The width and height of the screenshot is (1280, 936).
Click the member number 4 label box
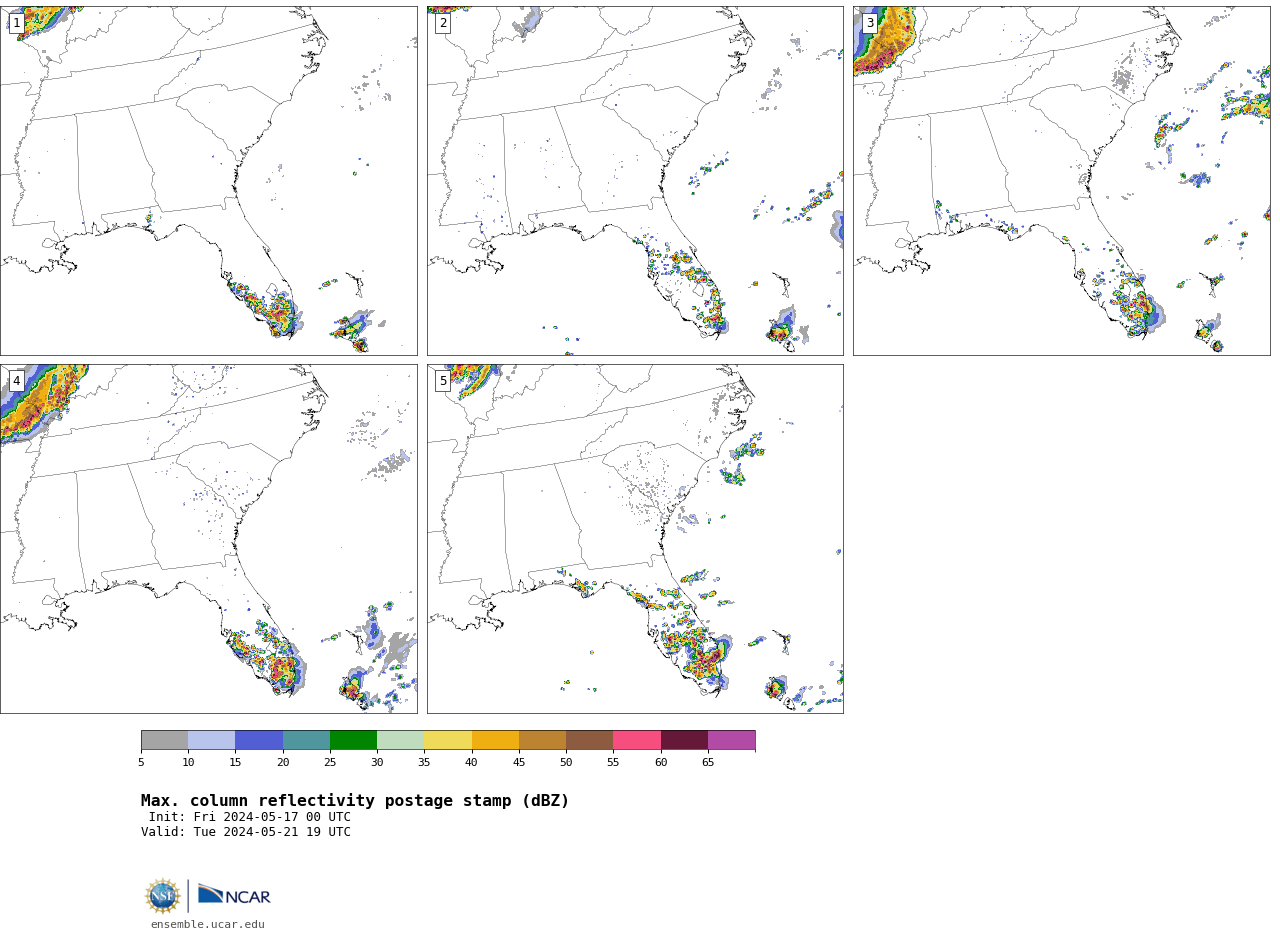pos(16,381)
